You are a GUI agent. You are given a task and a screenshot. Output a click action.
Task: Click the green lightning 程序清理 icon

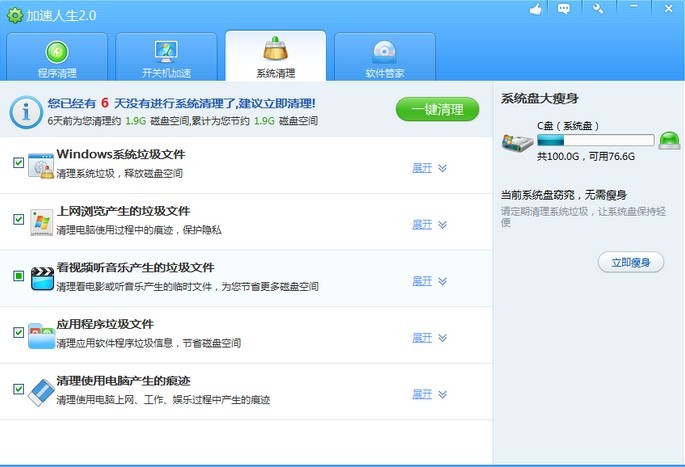[57, 52]
